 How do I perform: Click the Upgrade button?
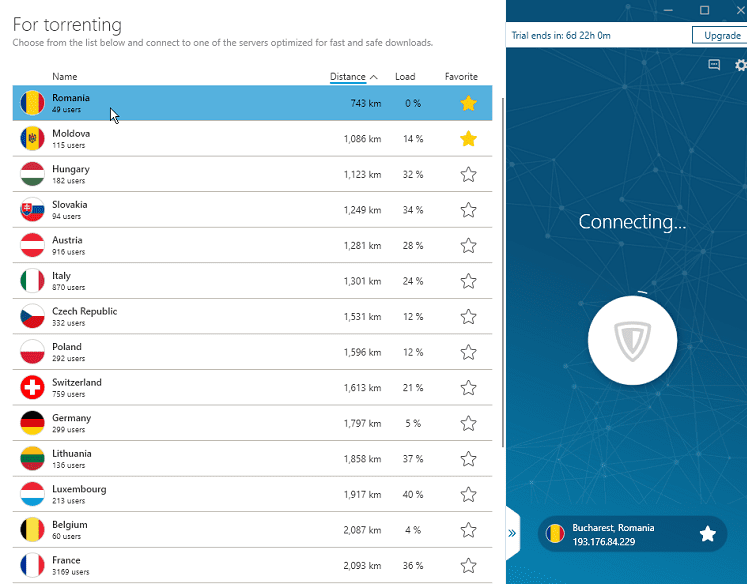click(x=720, y=35)
